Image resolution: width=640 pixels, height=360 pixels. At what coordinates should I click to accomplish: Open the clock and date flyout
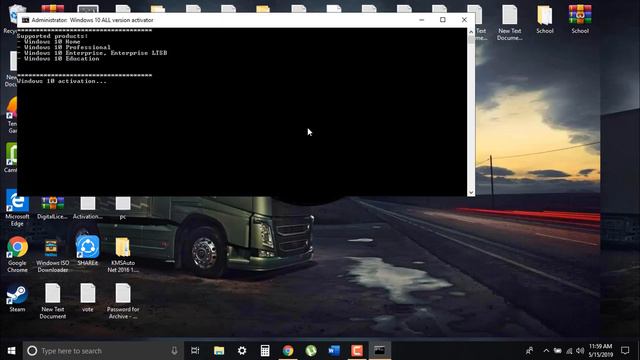[x=600, y=350]
